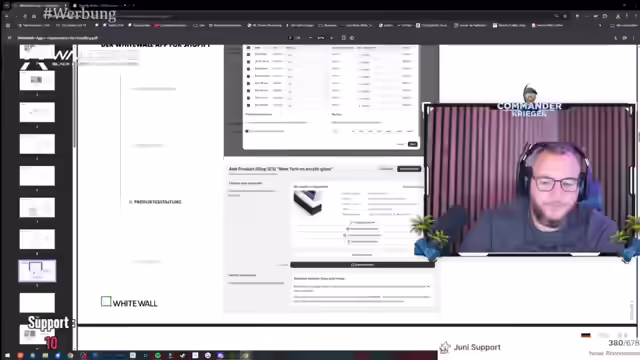Click the PRODUKTGESTALTUNG heading in the PDF

158,202
